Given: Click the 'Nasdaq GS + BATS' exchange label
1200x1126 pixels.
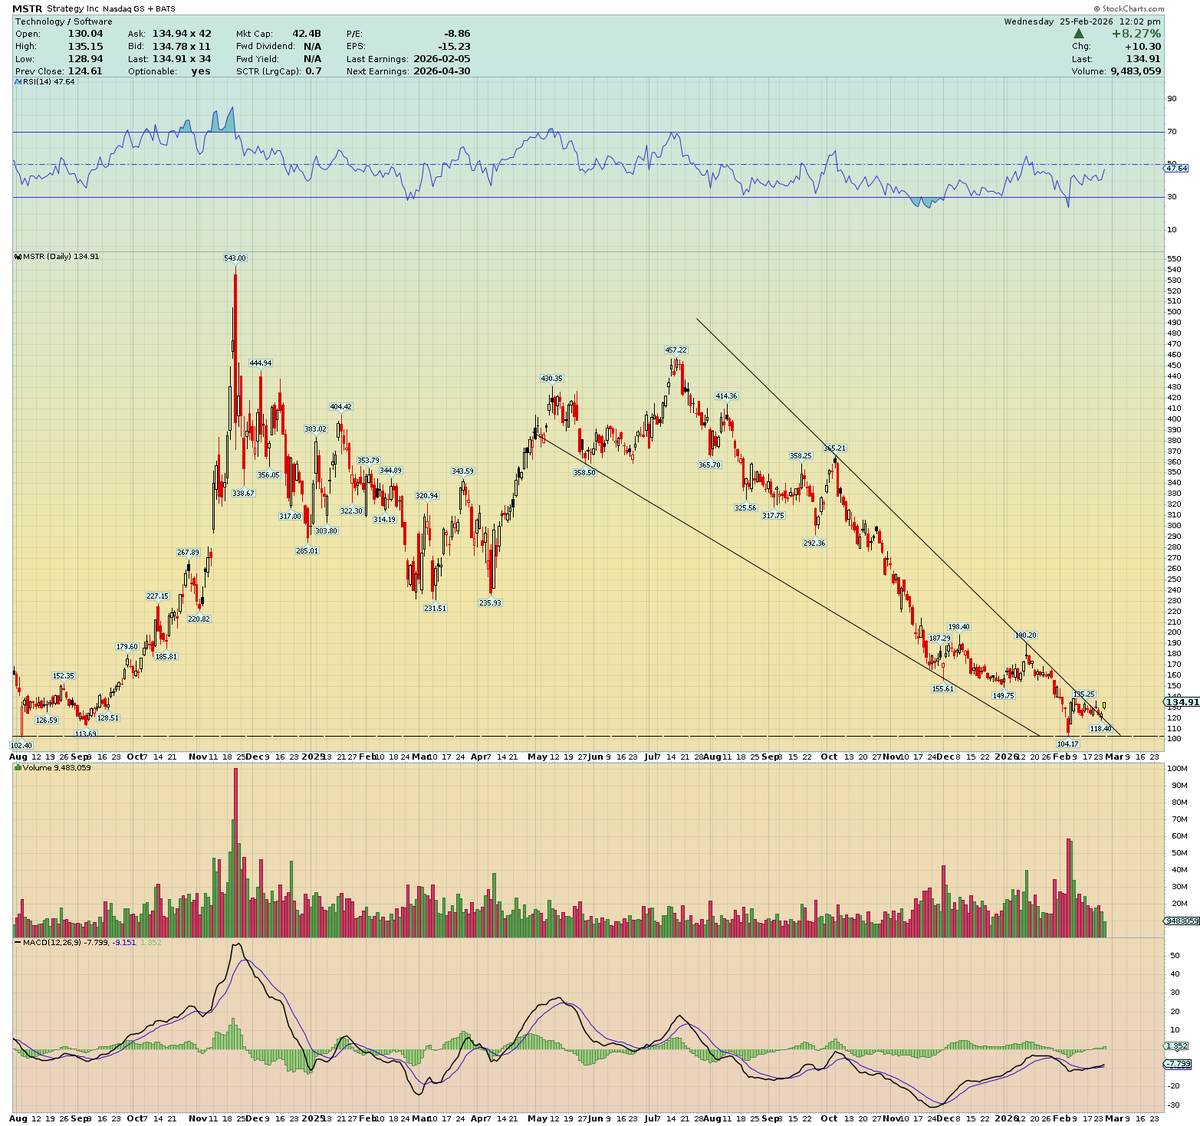Looking at the screenshot, I should click(139, 8).
